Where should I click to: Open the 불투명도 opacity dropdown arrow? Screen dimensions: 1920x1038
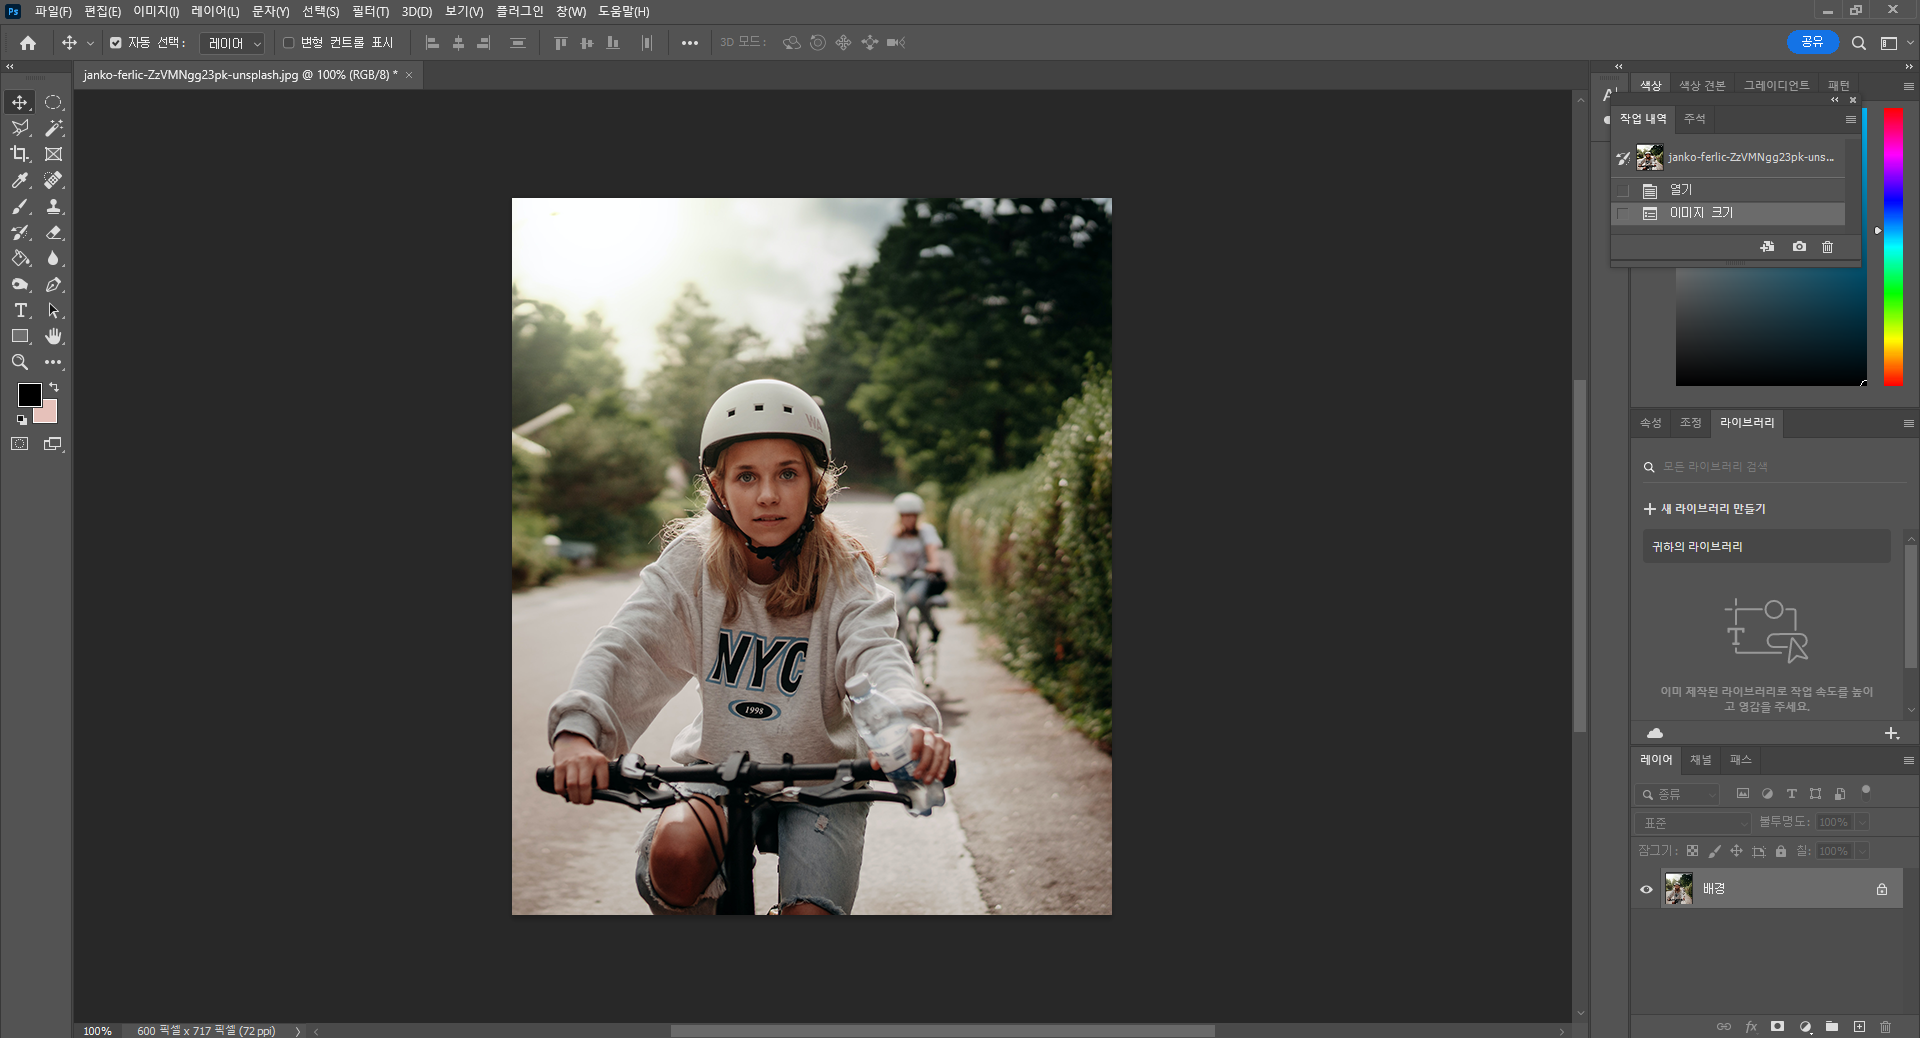[x=1862, y=822]
